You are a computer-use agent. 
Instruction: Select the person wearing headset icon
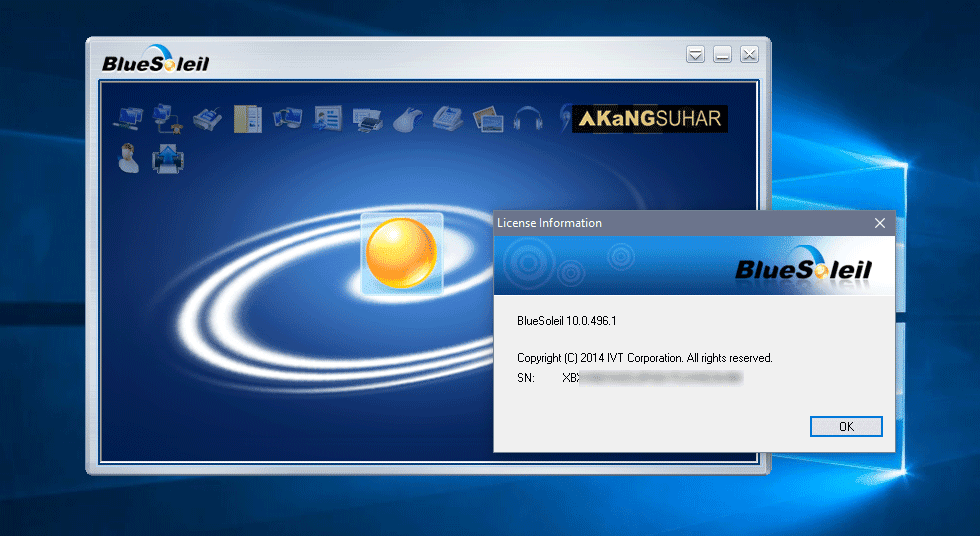pyautogui.click(x=128, y=158)
